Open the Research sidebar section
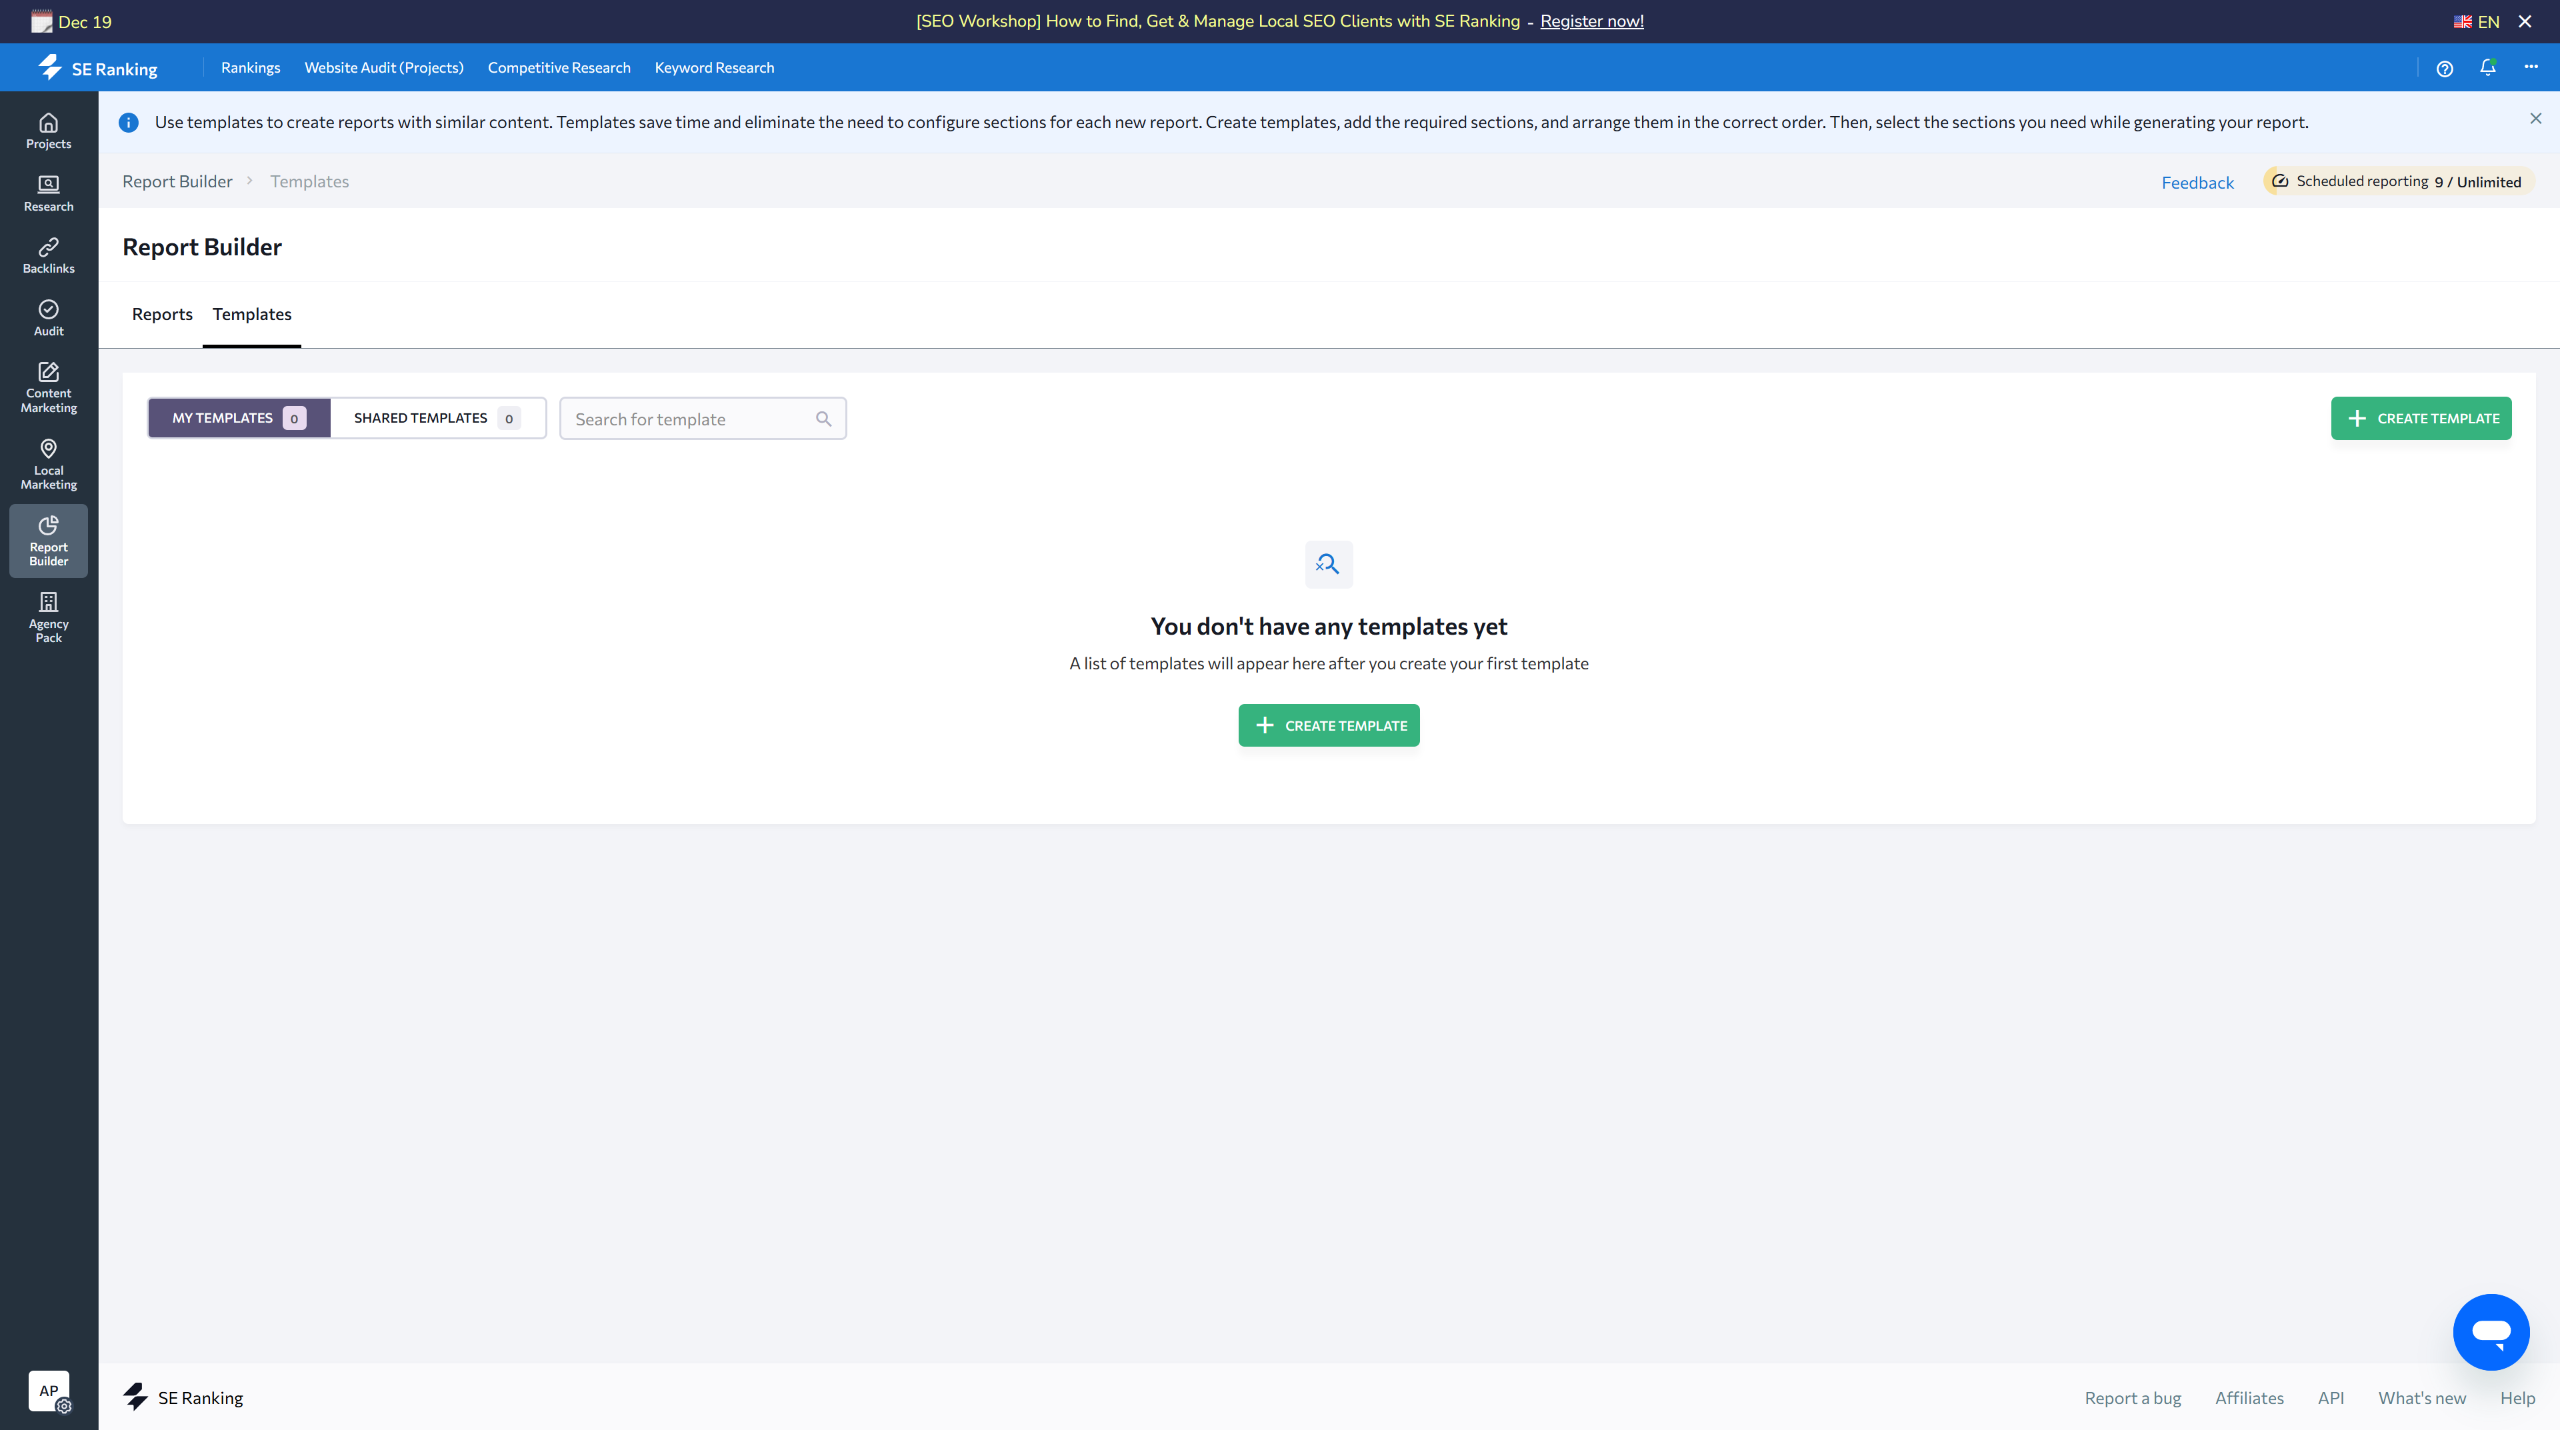The image size is (2560, 1430). click(48, 193)
